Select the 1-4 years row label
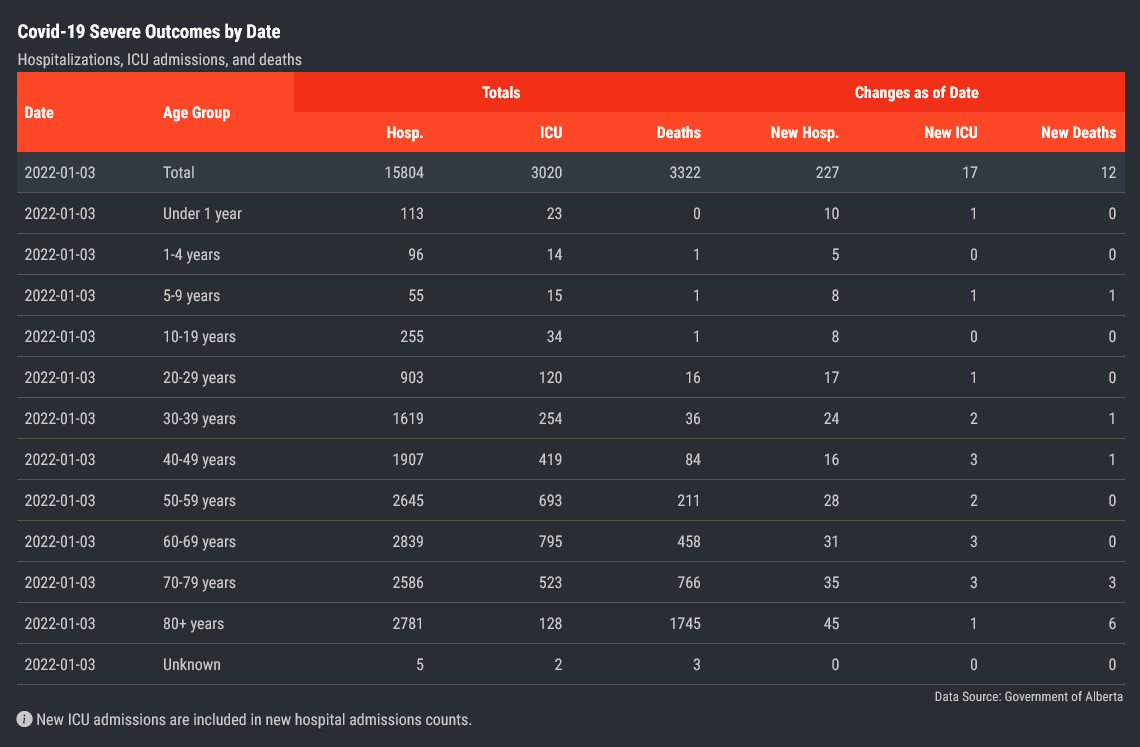The image size is (1140, 747). (191, 255)
